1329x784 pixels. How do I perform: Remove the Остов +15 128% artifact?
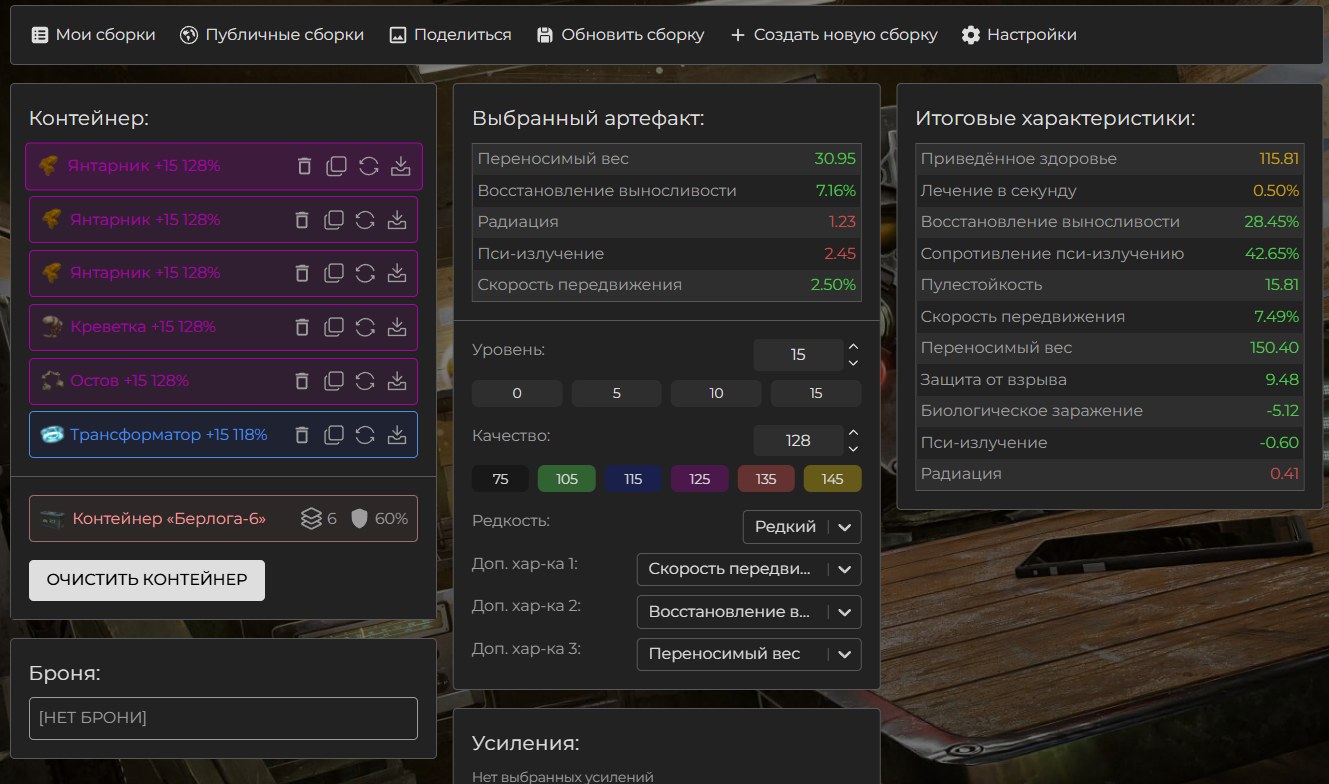click(302, 380)
